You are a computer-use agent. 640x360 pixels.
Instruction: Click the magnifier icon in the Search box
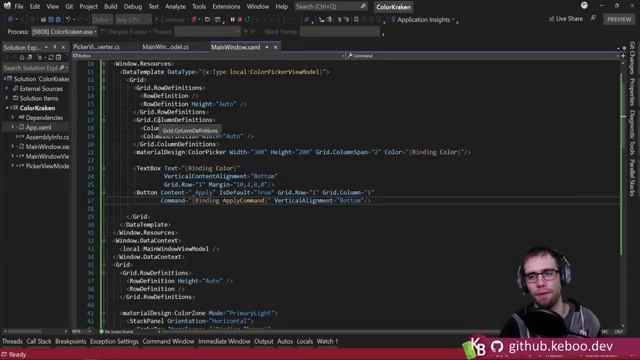(363, 6)
